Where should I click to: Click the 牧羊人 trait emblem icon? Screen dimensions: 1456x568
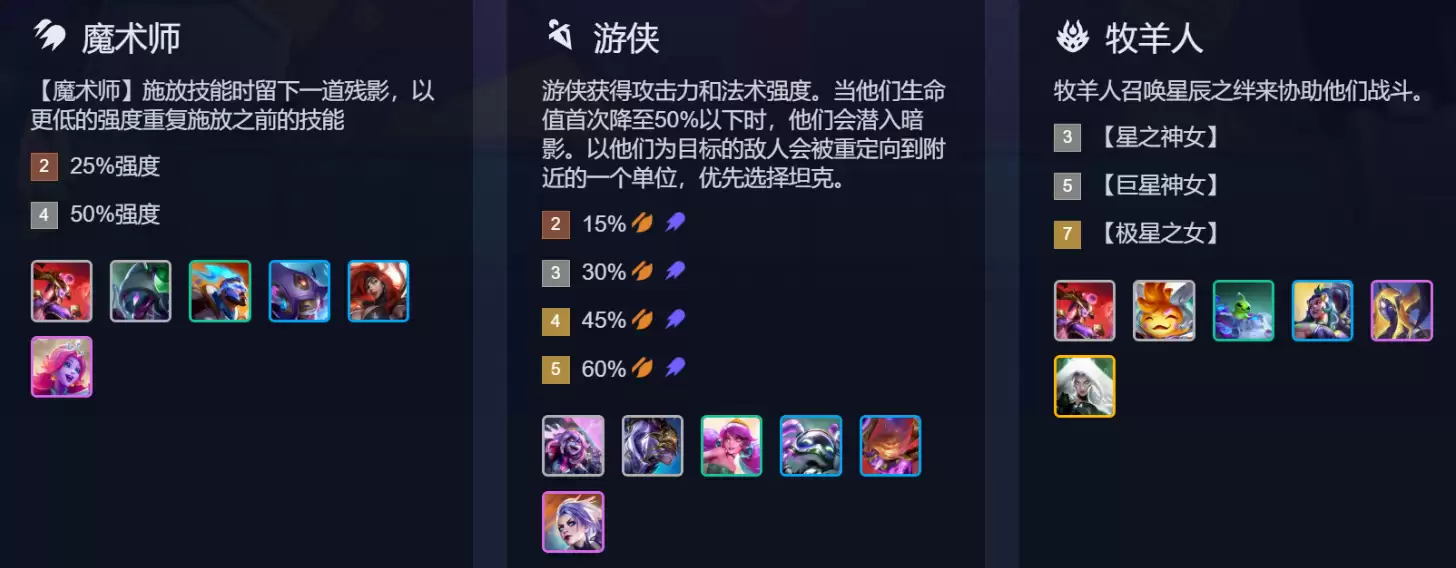1072,37
